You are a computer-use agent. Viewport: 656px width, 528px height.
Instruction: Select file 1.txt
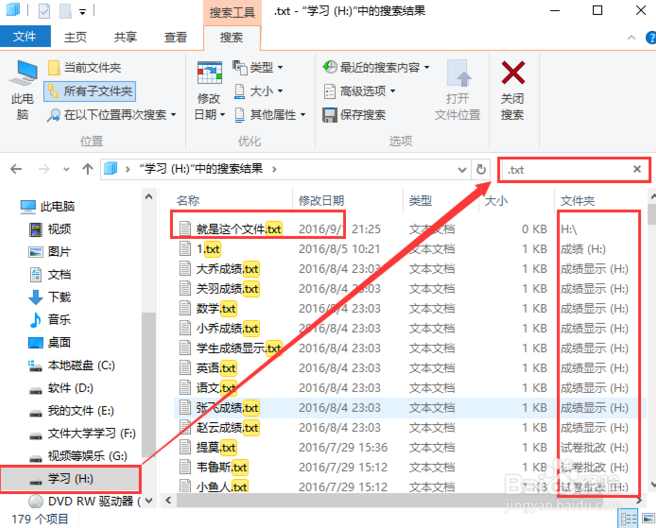click(x=208, y=249)
